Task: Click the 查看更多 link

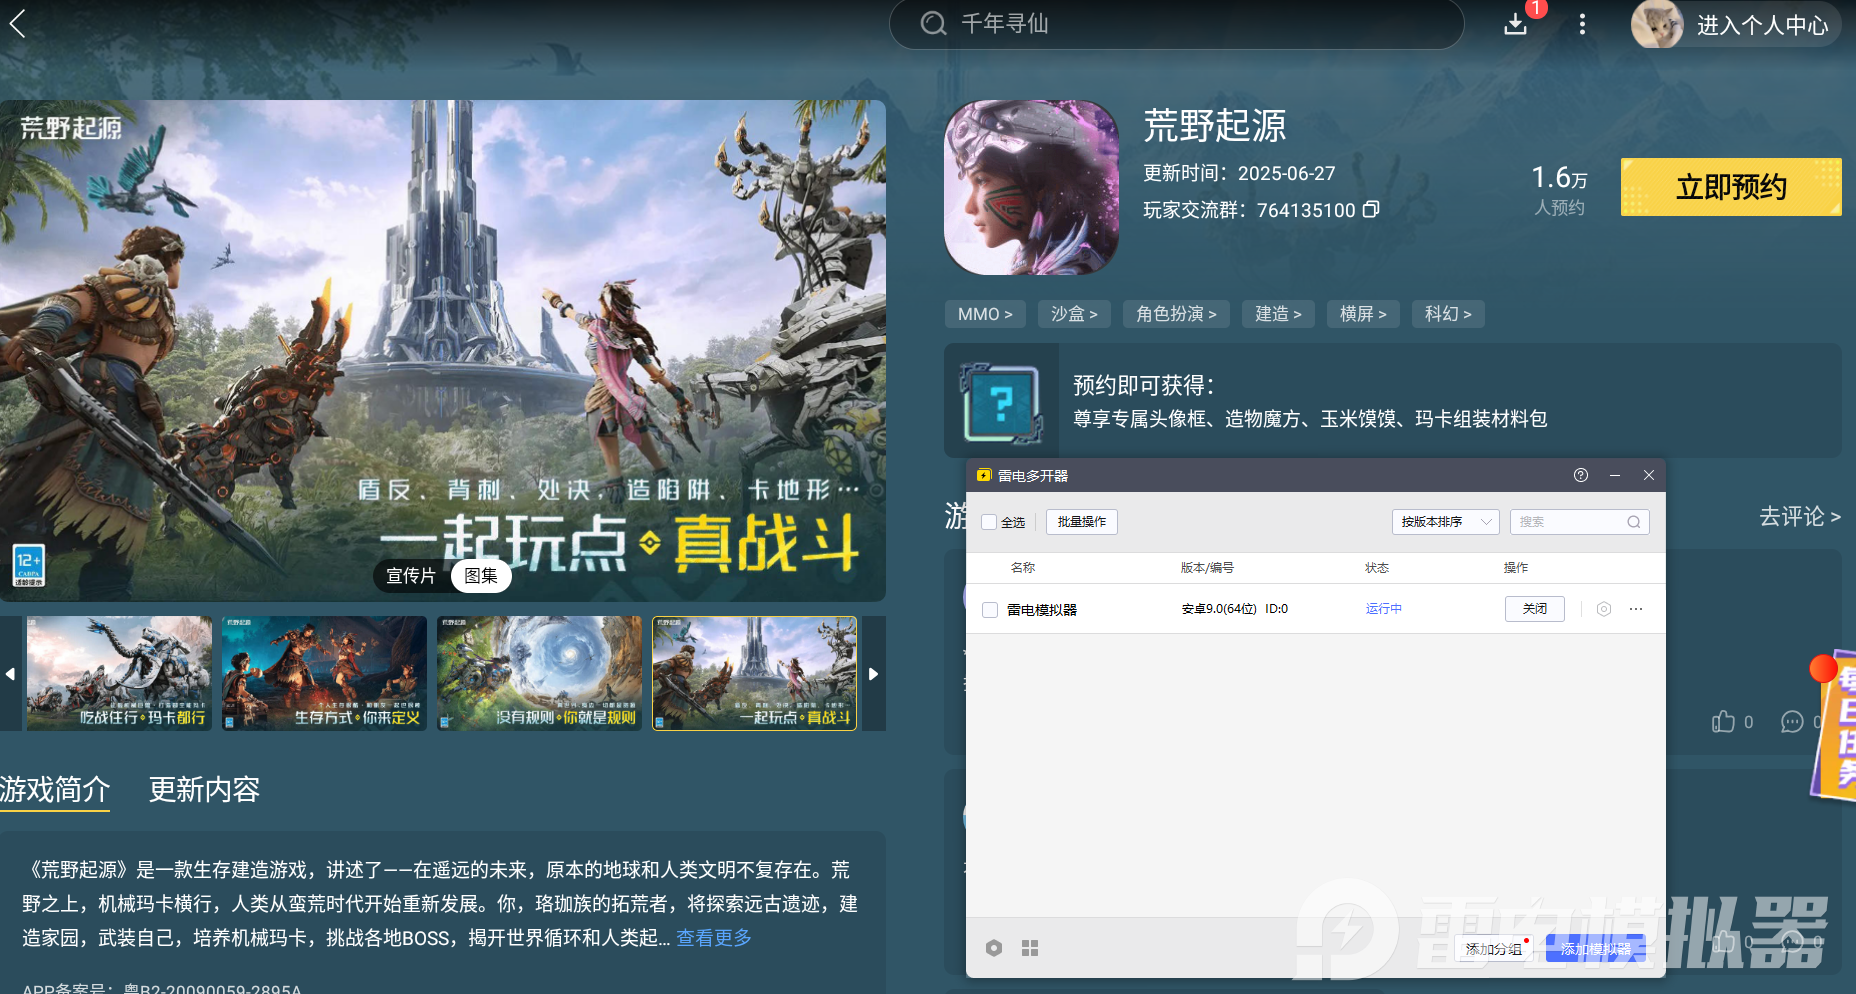Action: [x=714, y=938]
